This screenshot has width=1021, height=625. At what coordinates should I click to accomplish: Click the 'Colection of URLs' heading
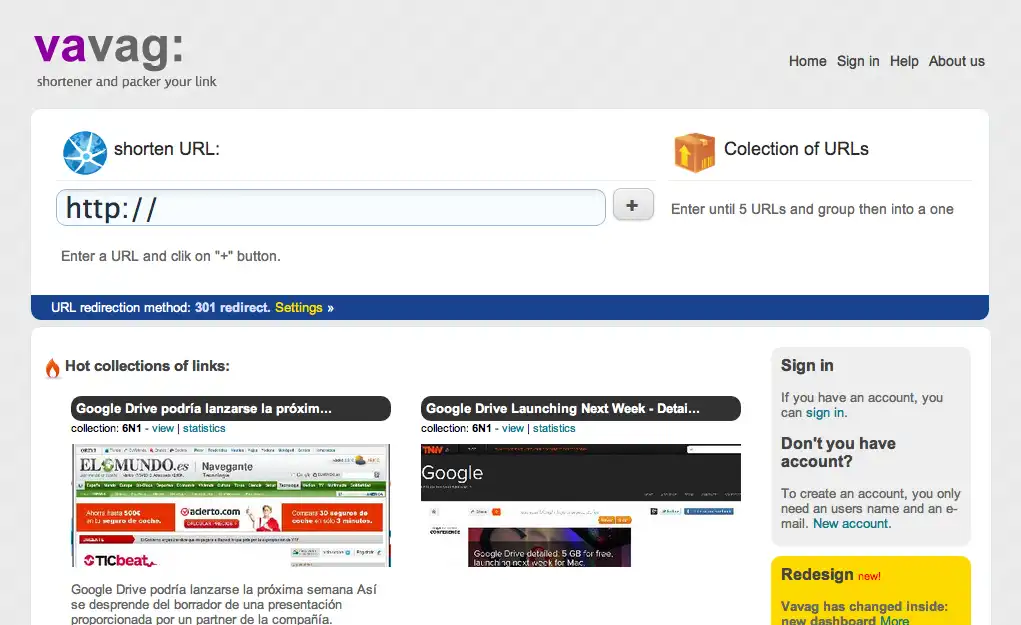[796, 149]
